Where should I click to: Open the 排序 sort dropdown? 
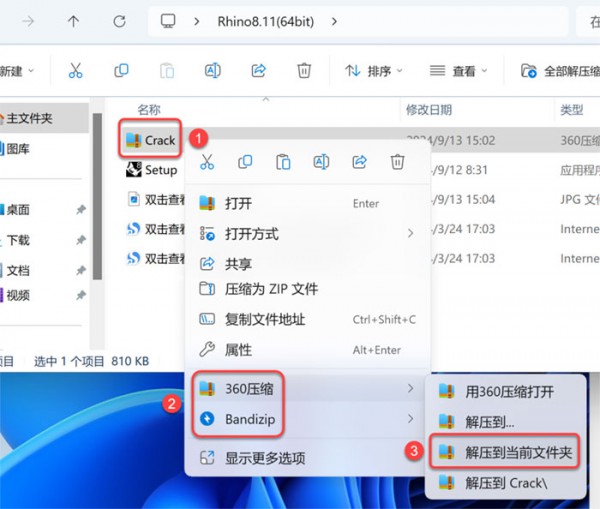click(374, 71)
